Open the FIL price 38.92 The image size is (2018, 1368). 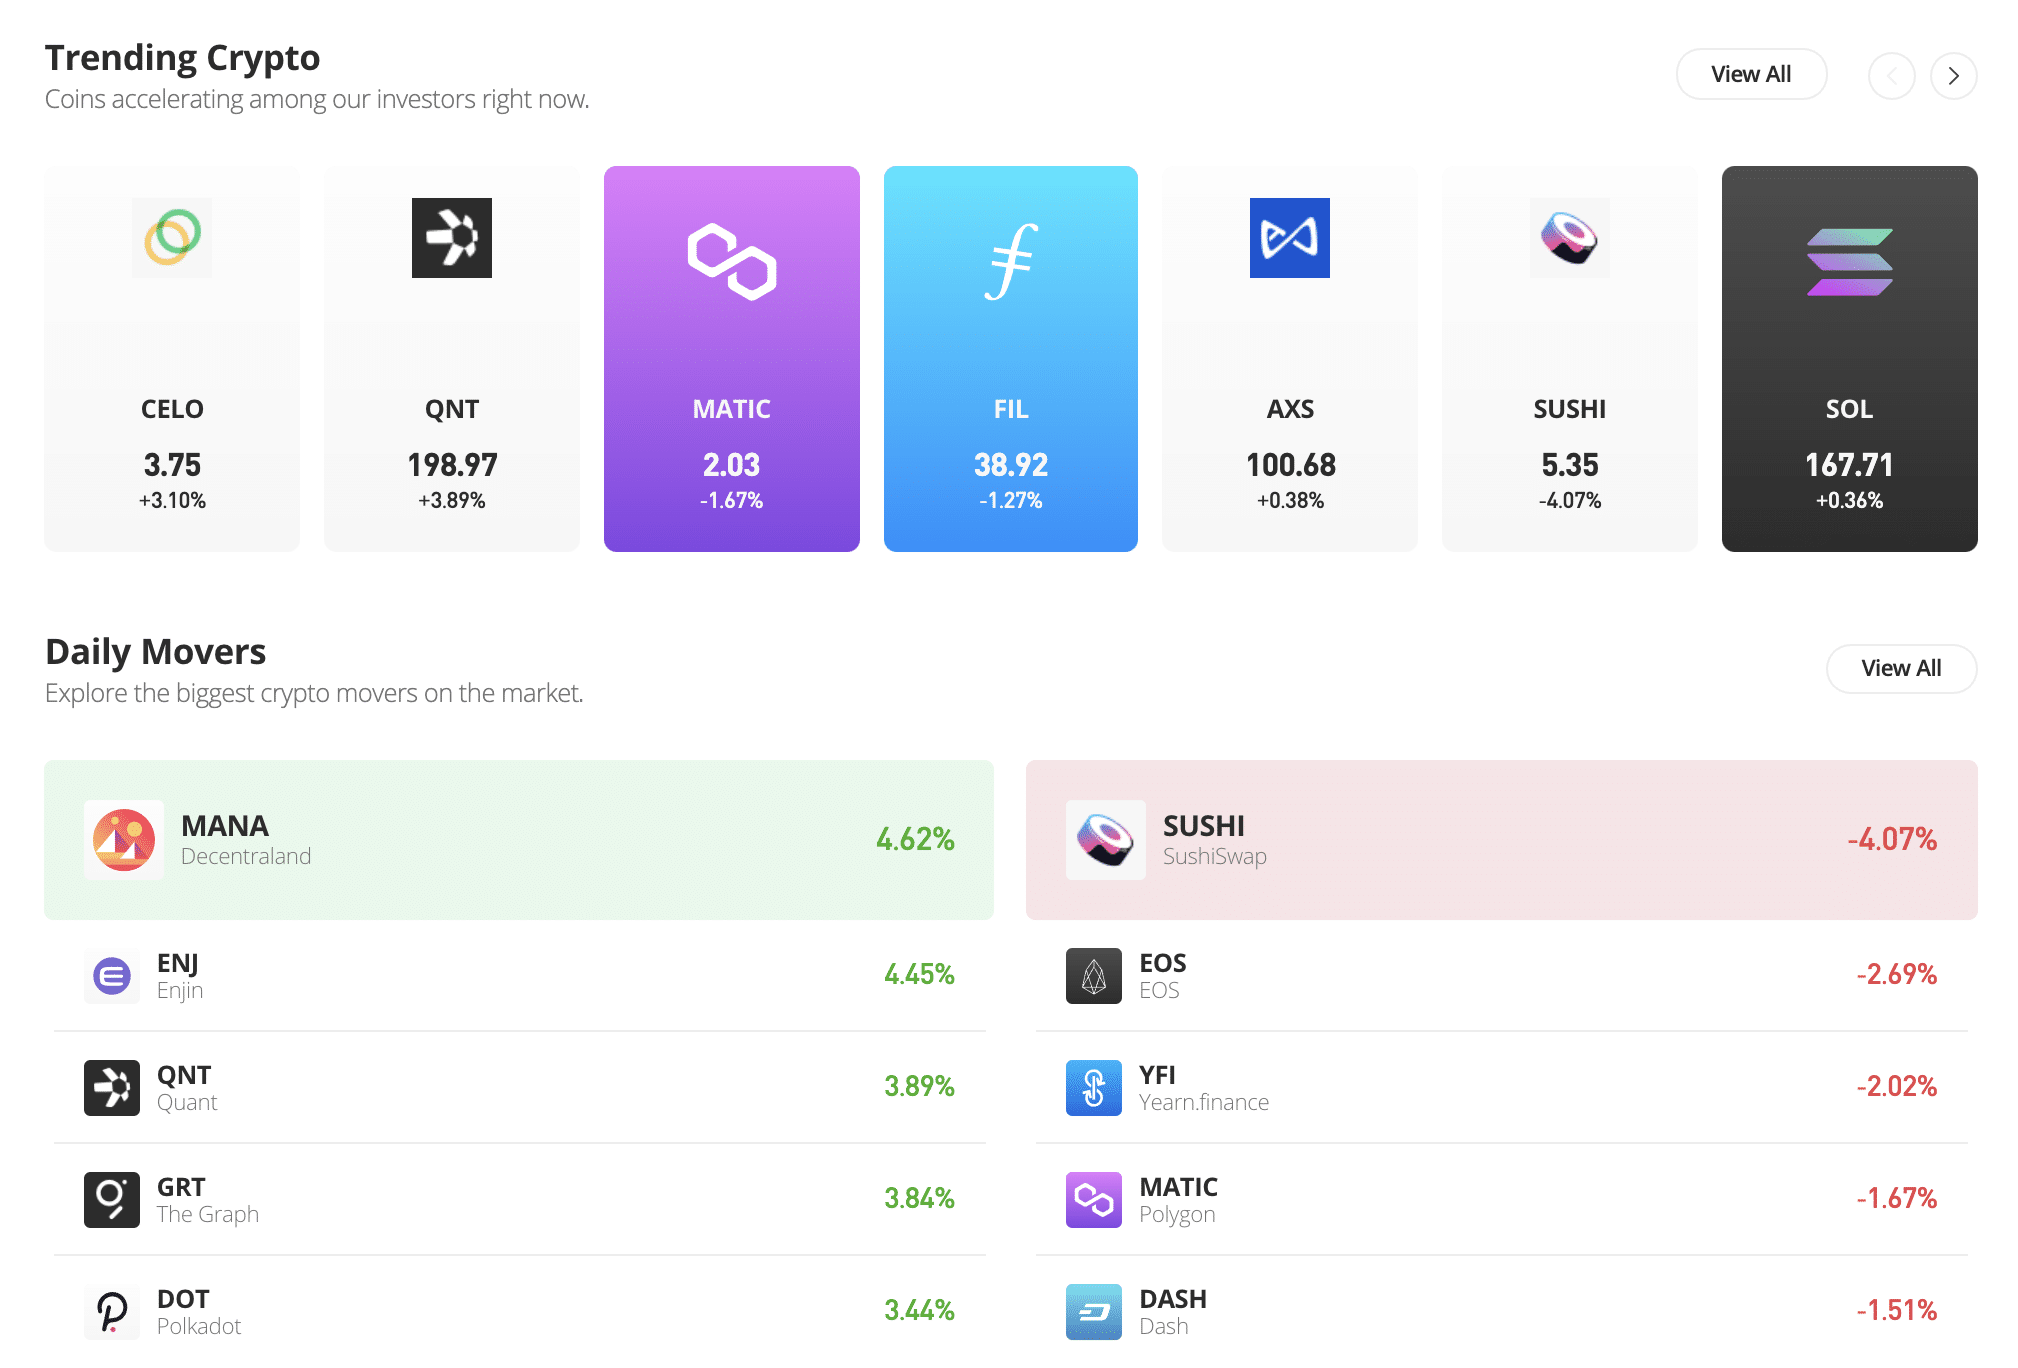(1011, 465)
